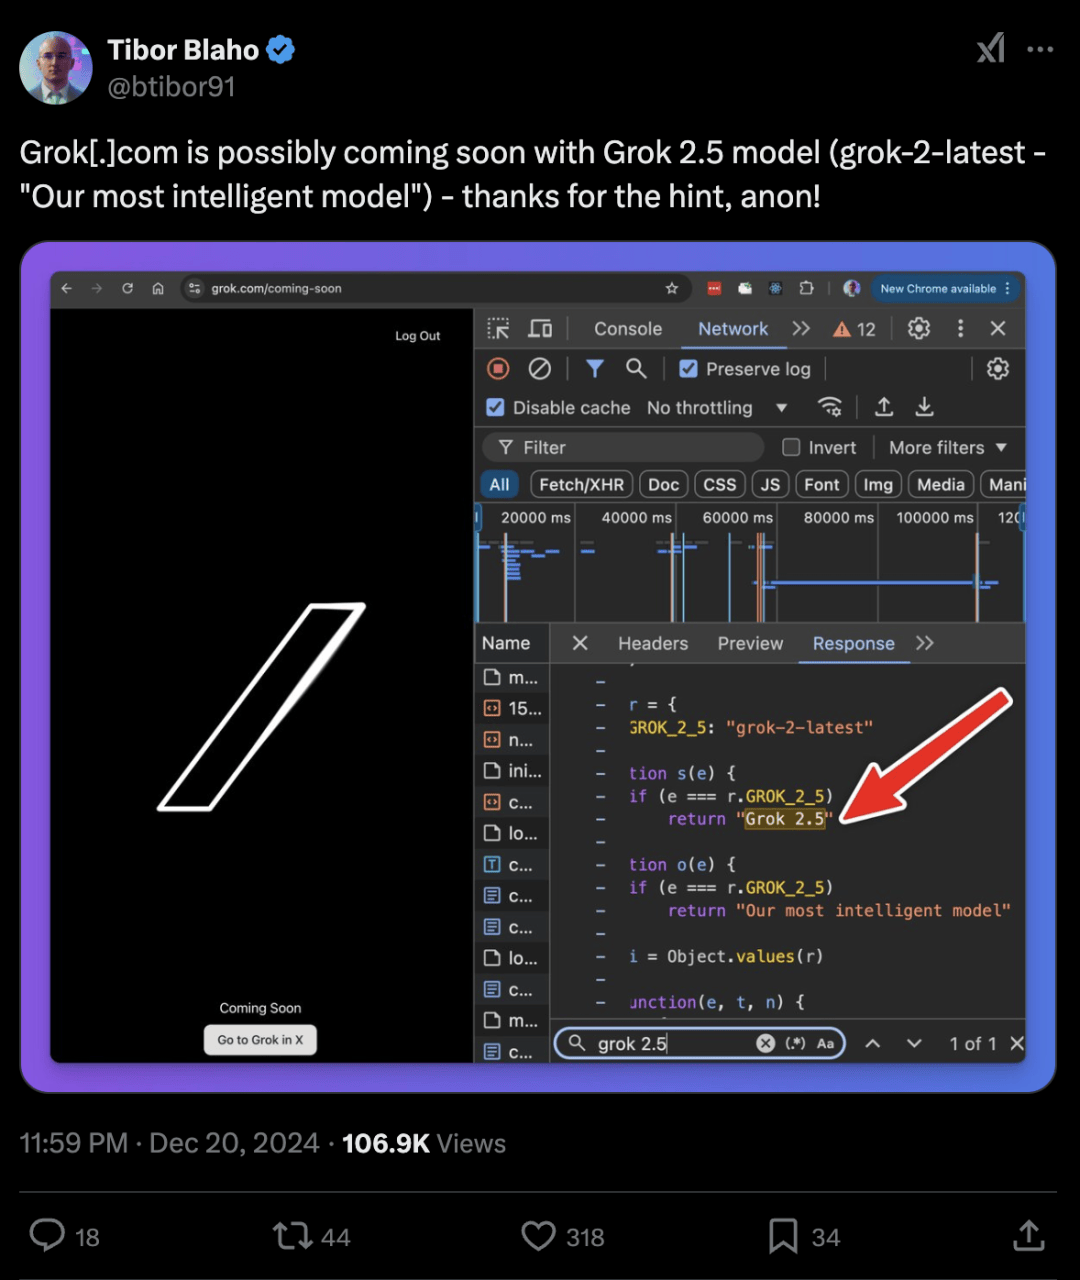This screenshot has height=1280, width=1080.
Task: Open the No throttling dropdown
Action: click(717, 408)
